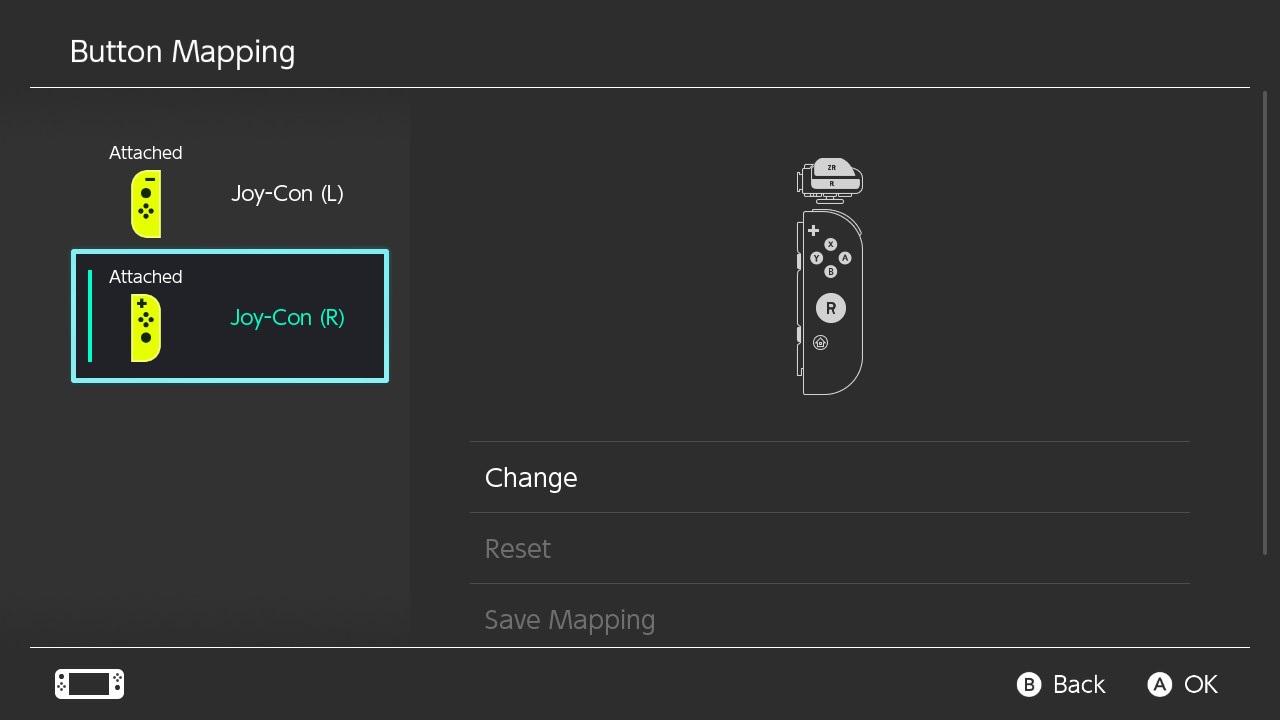Click the handheld console icon in the footer
The image size is (1280, 720).
tap(89, 684)
